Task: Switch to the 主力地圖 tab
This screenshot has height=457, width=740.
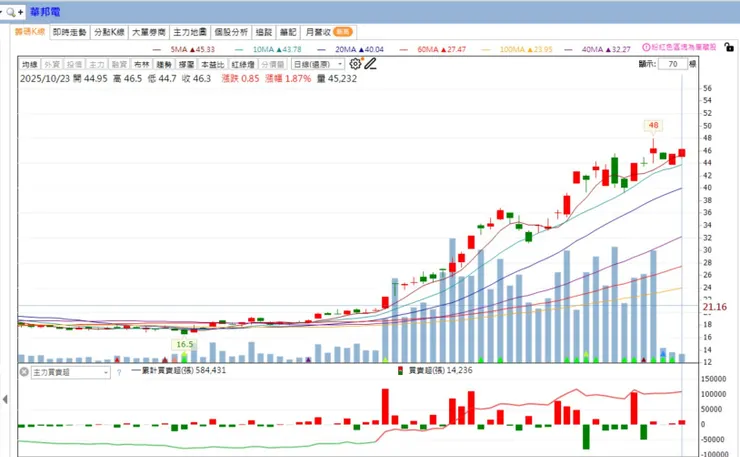Action: [x=190, y=32]
